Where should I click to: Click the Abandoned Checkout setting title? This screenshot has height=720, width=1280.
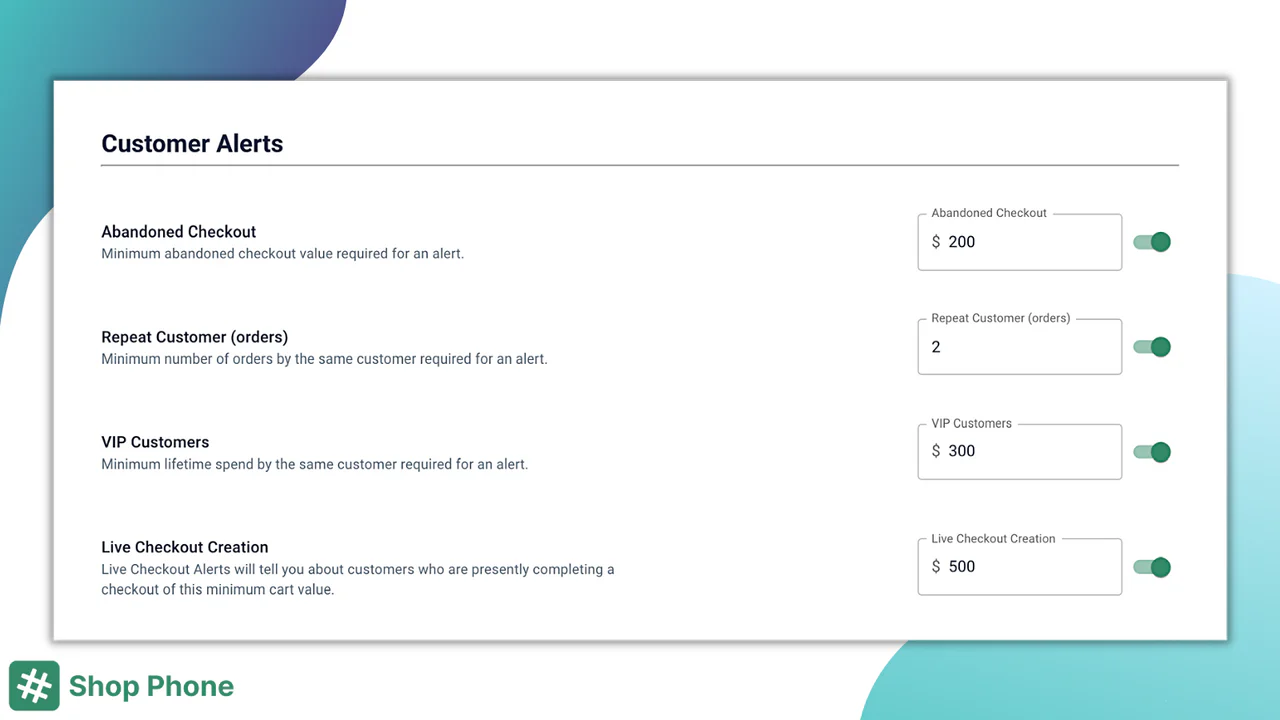(179, 232)
